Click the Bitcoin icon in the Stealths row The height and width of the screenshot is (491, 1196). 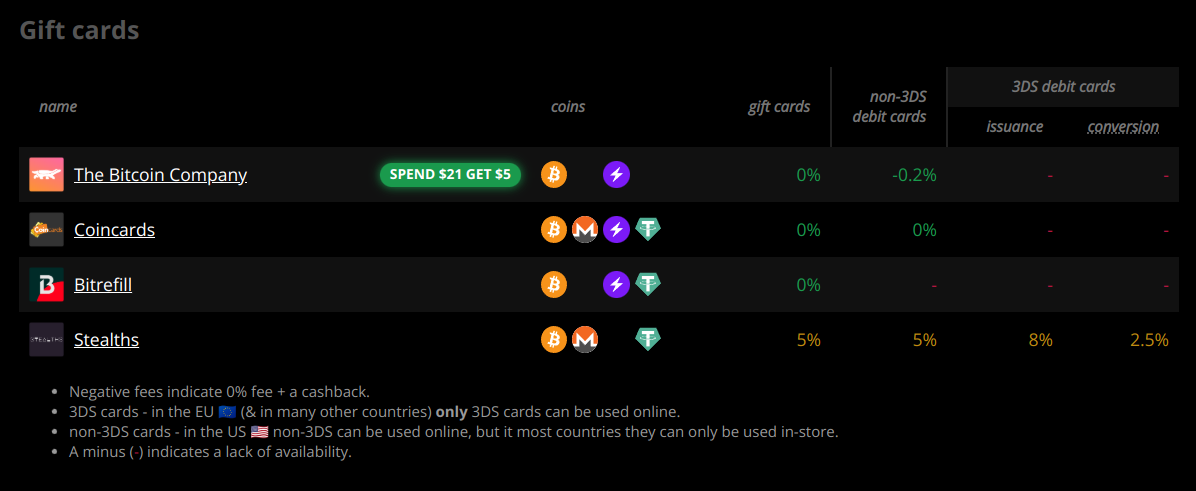click(554, 339)
